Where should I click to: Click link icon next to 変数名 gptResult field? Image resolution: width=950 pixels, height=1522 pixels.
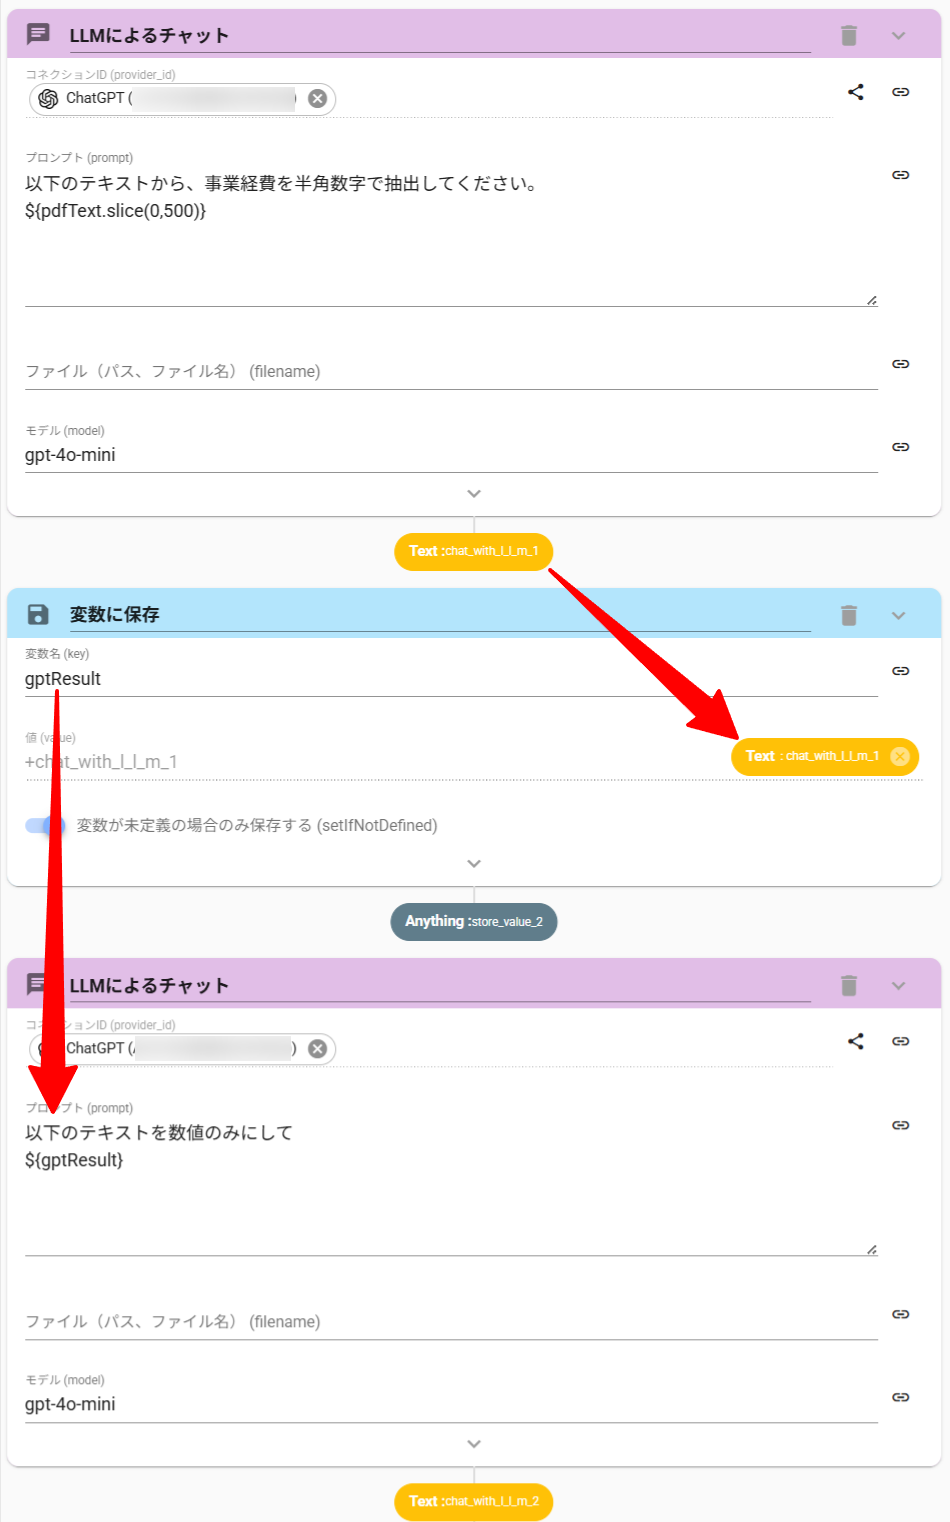[x=901, y=671]
